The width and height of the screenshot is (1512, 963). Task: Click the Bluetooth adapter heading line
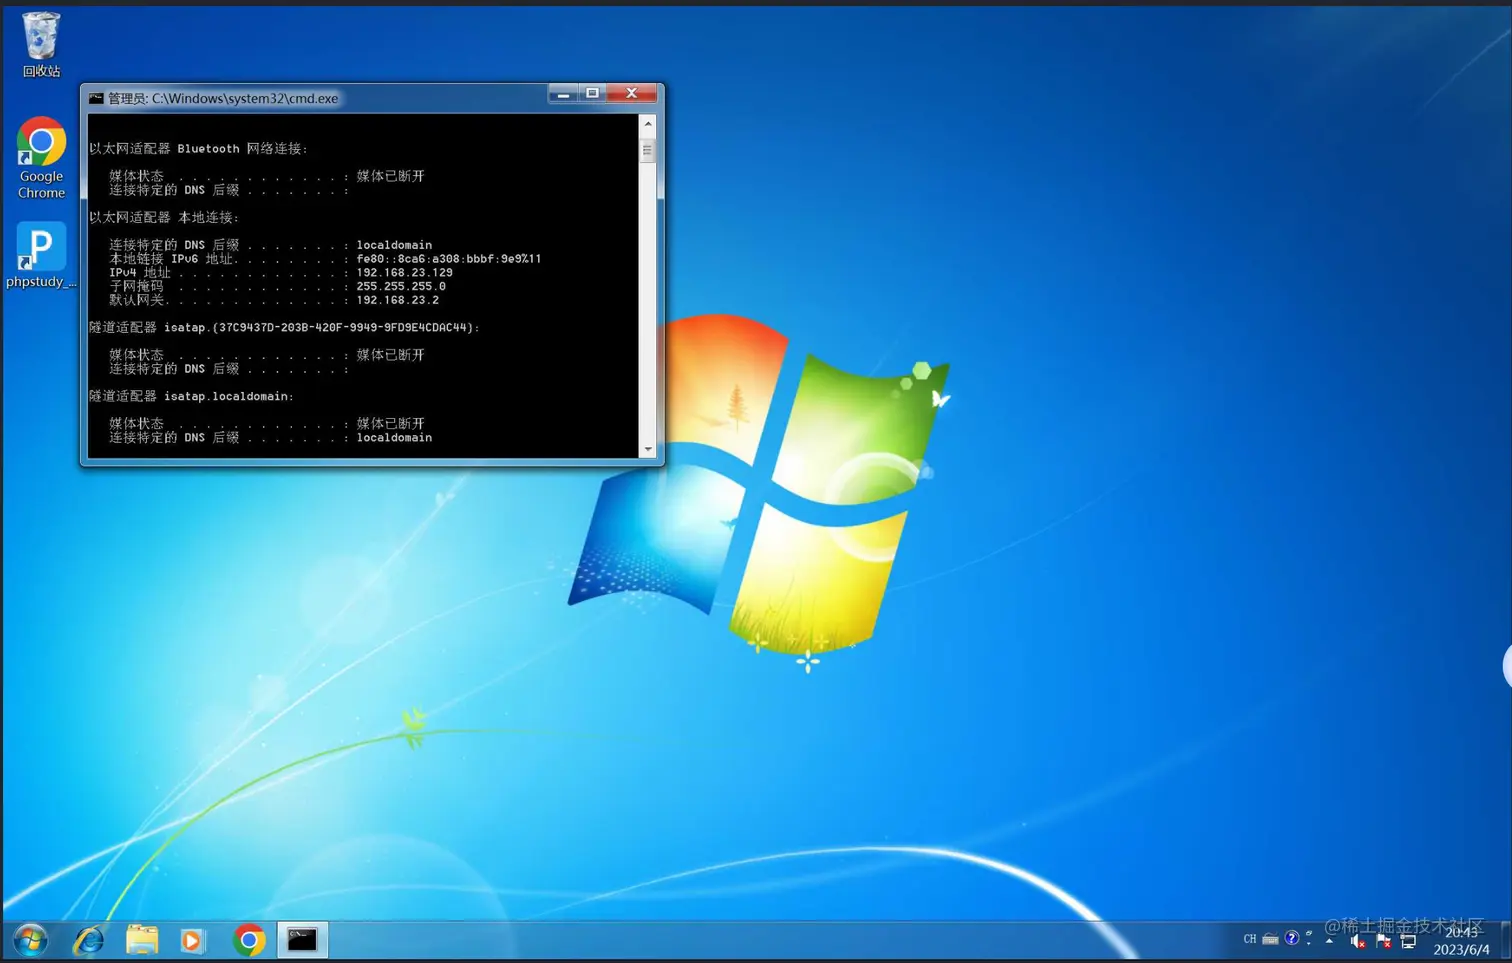(198, 148)
